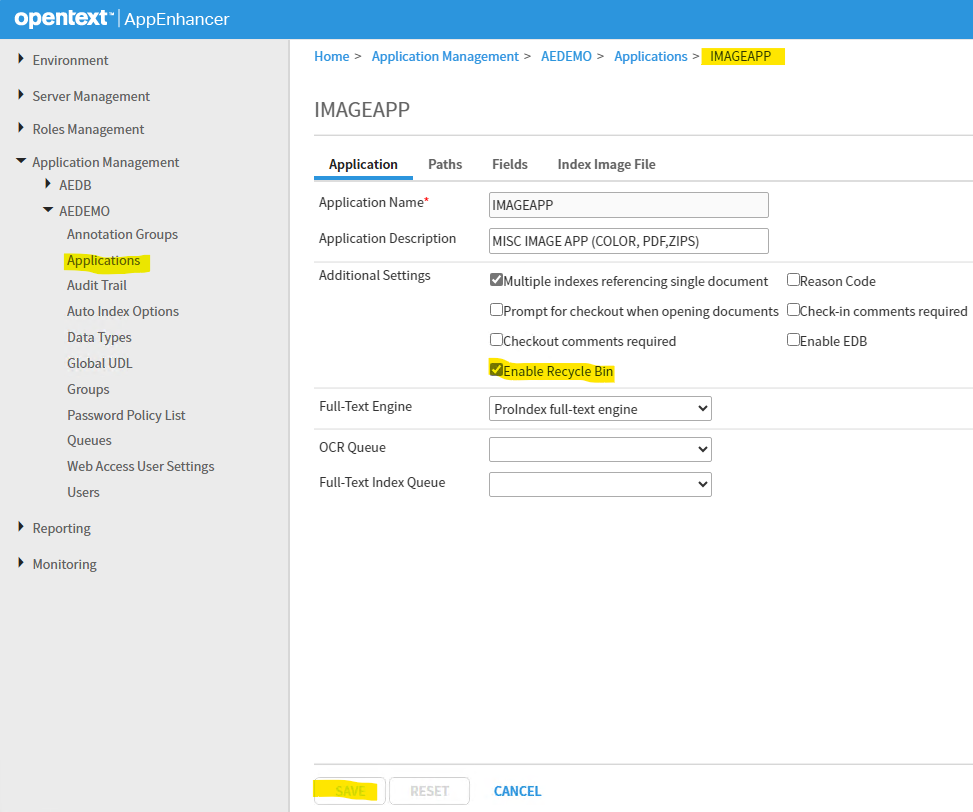Image resolution: width=973 pixels, height=812 pixels.
Task: Click the Application Description input field
Action: pos(628,241)
